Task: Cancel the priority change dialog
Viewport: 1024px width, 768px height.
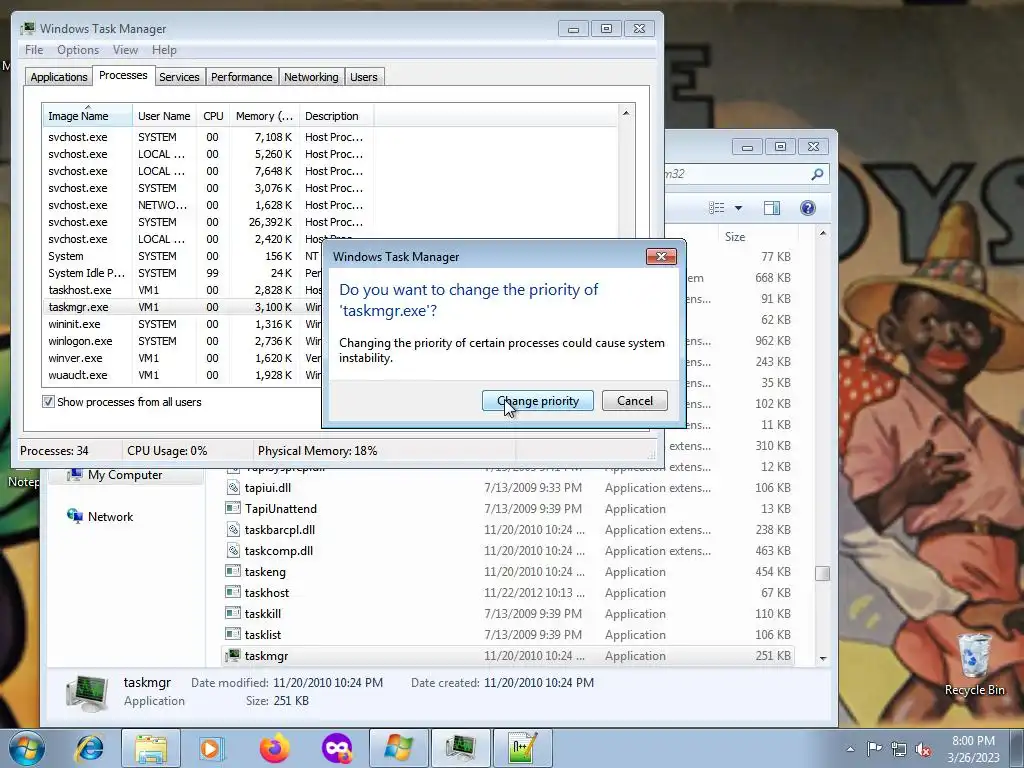Action: tap(634, 400)
